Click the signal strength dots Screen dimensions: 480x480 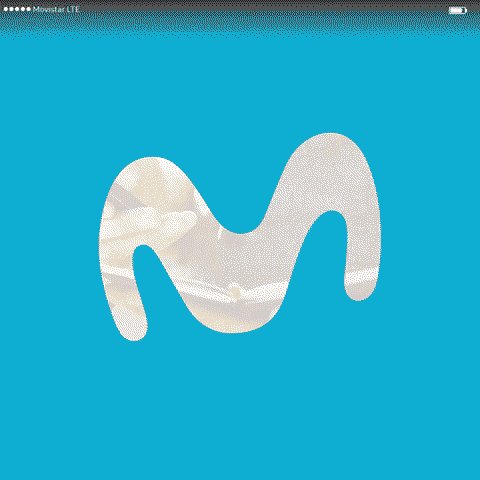(17, 9)
